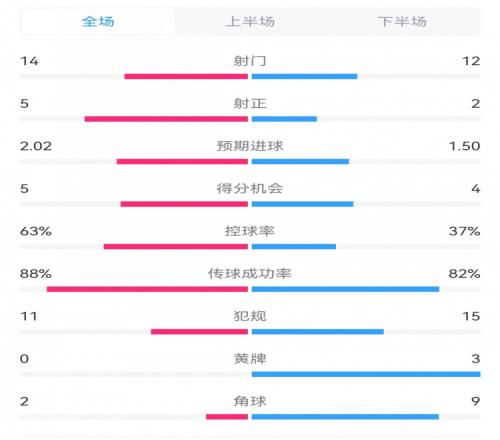Click the red 63% possession bar
The image size is (500, 440).
pyautogui.click(x=176, y=247)
